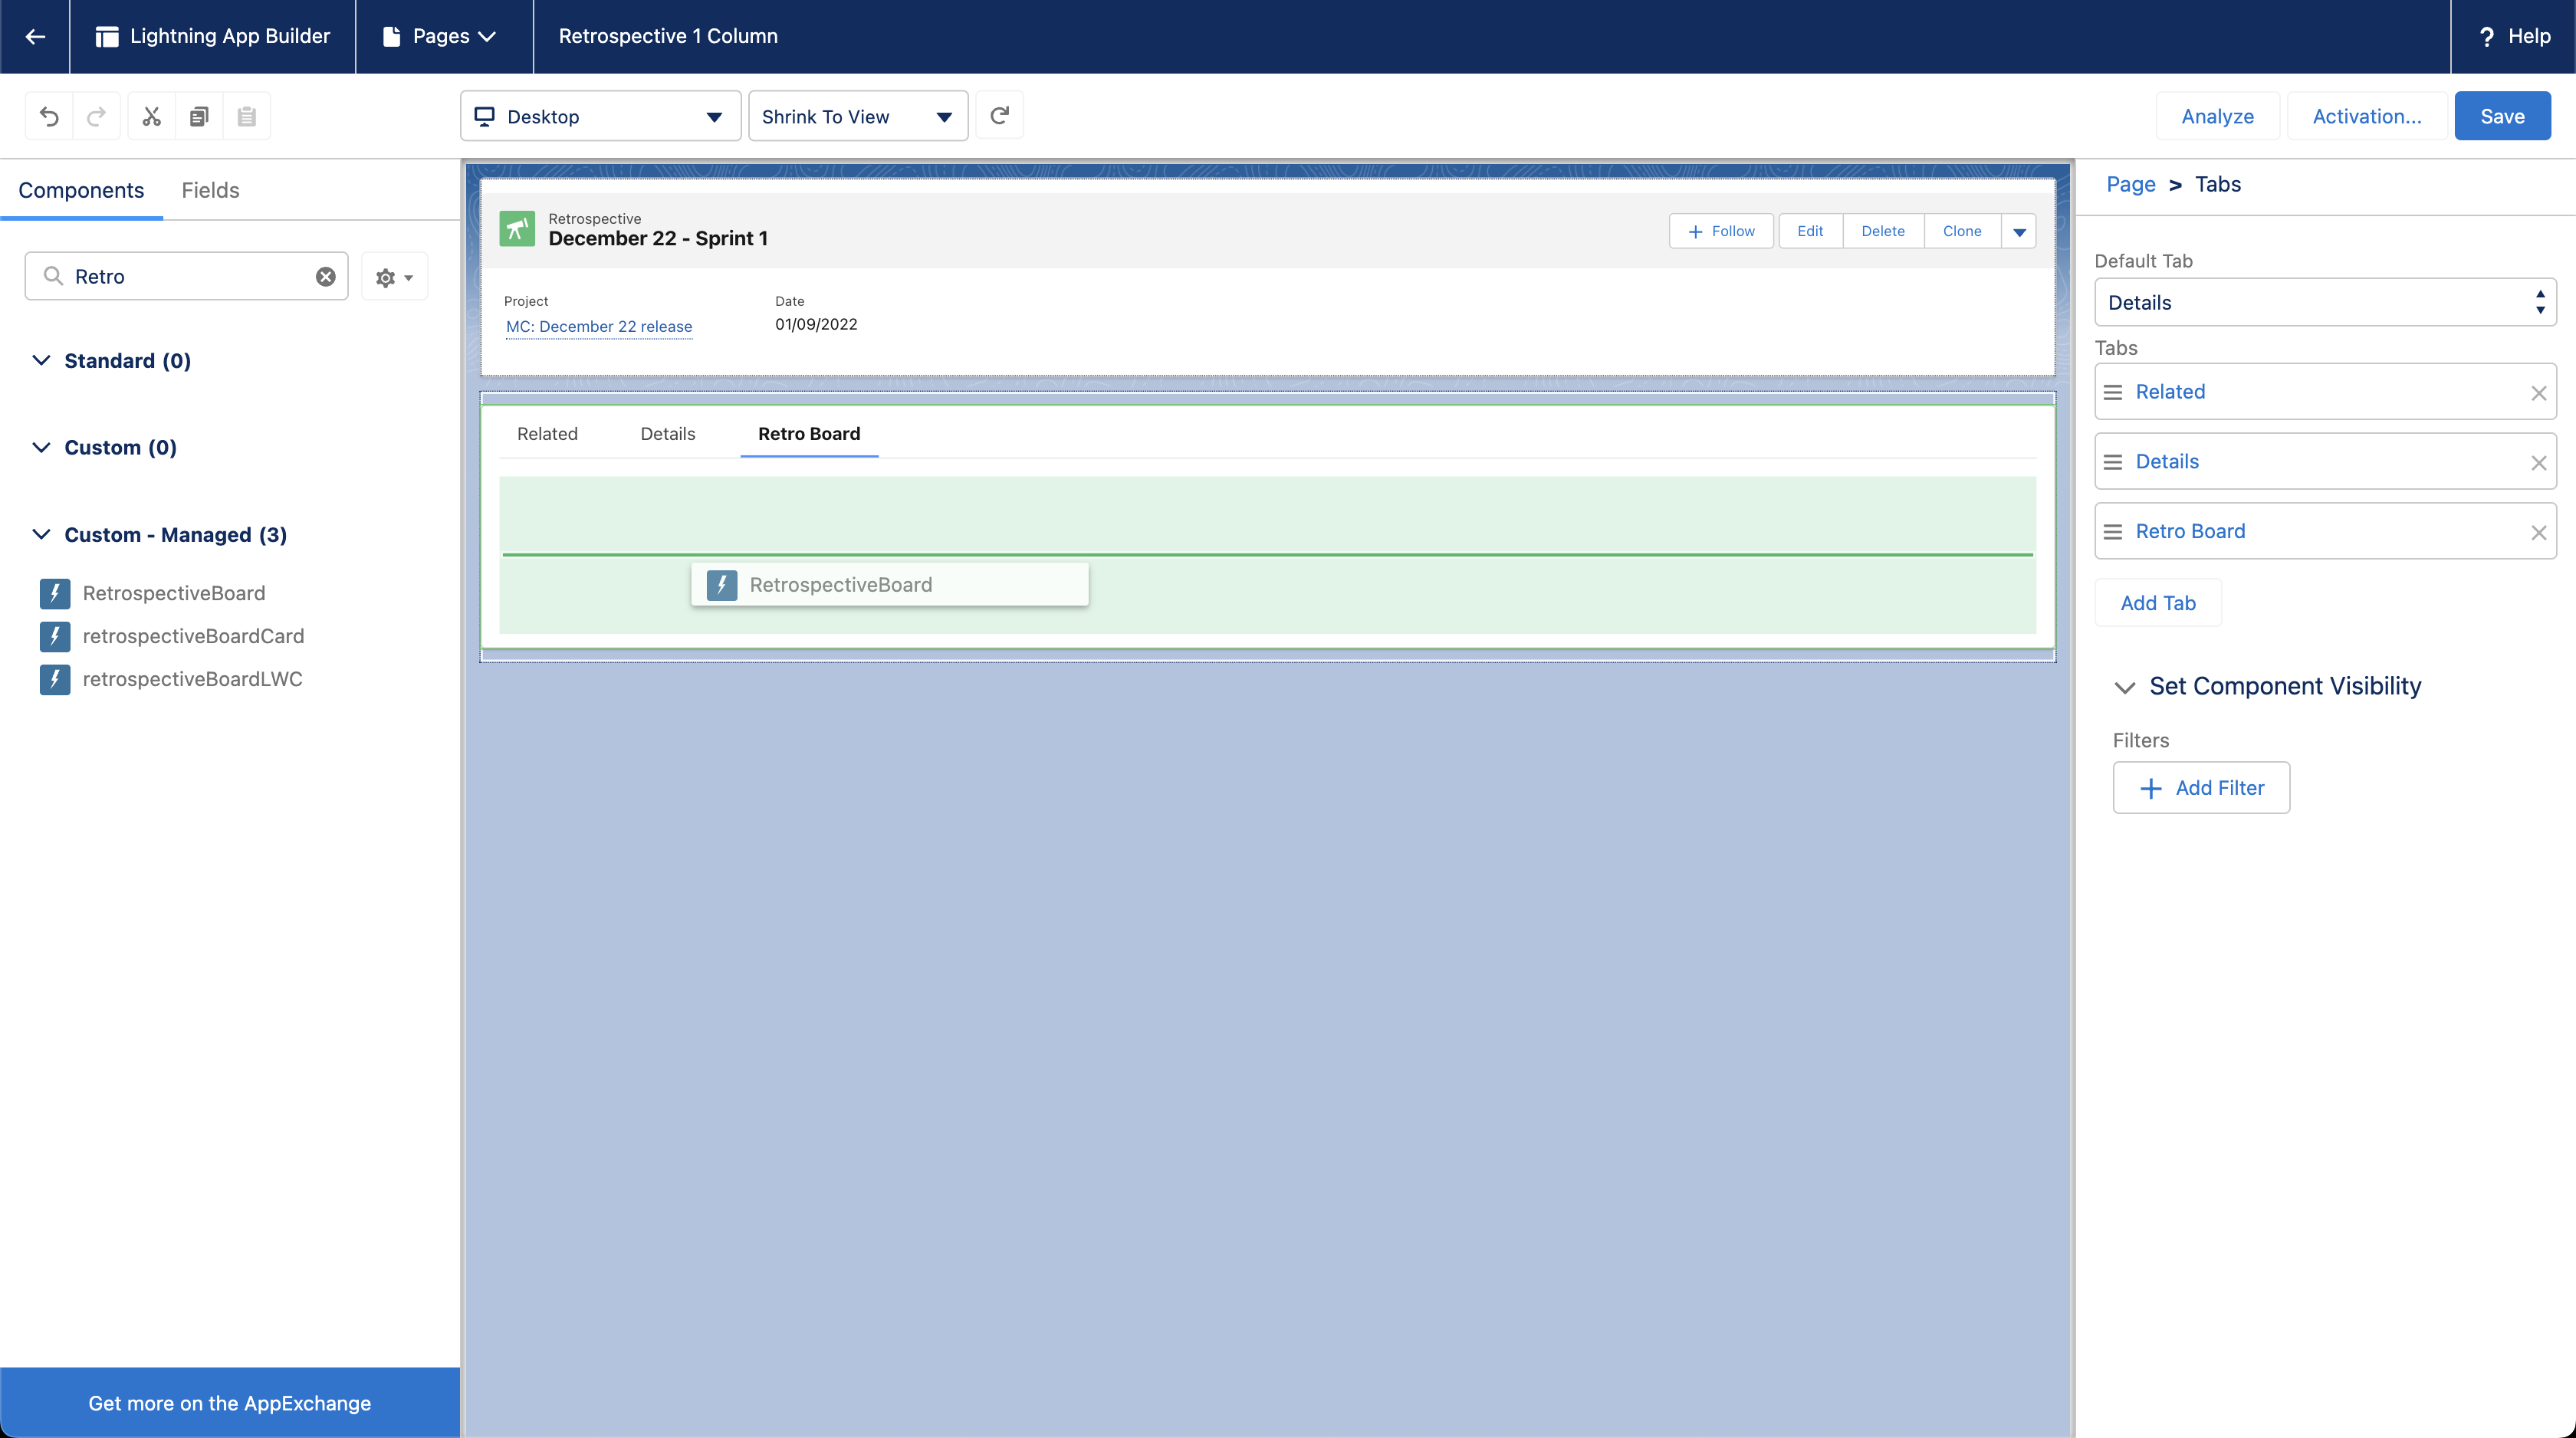Select the Related tab in canvas
Image resolution: width=2576 pixels, height=1438 pixels.
pyautogui.click(x=547, y=433)
